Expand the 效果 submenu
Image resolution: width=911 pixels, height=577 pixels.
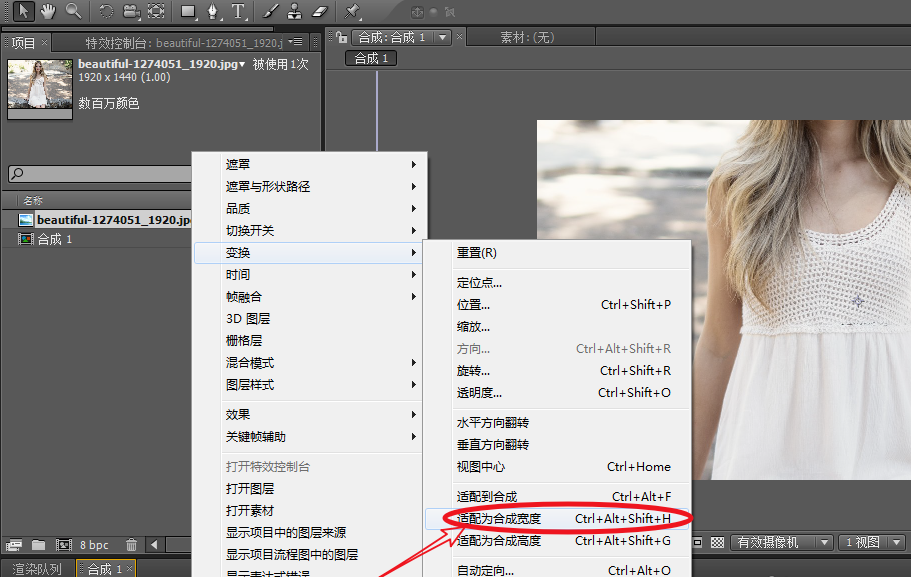click(x=310, y=415)
